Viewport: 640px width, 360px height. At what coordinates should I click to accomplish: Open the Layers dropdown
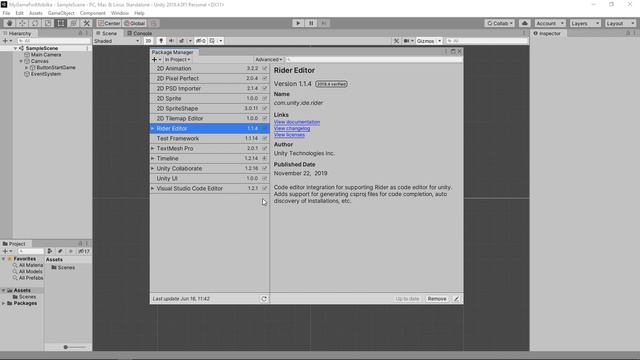(585, 23)
